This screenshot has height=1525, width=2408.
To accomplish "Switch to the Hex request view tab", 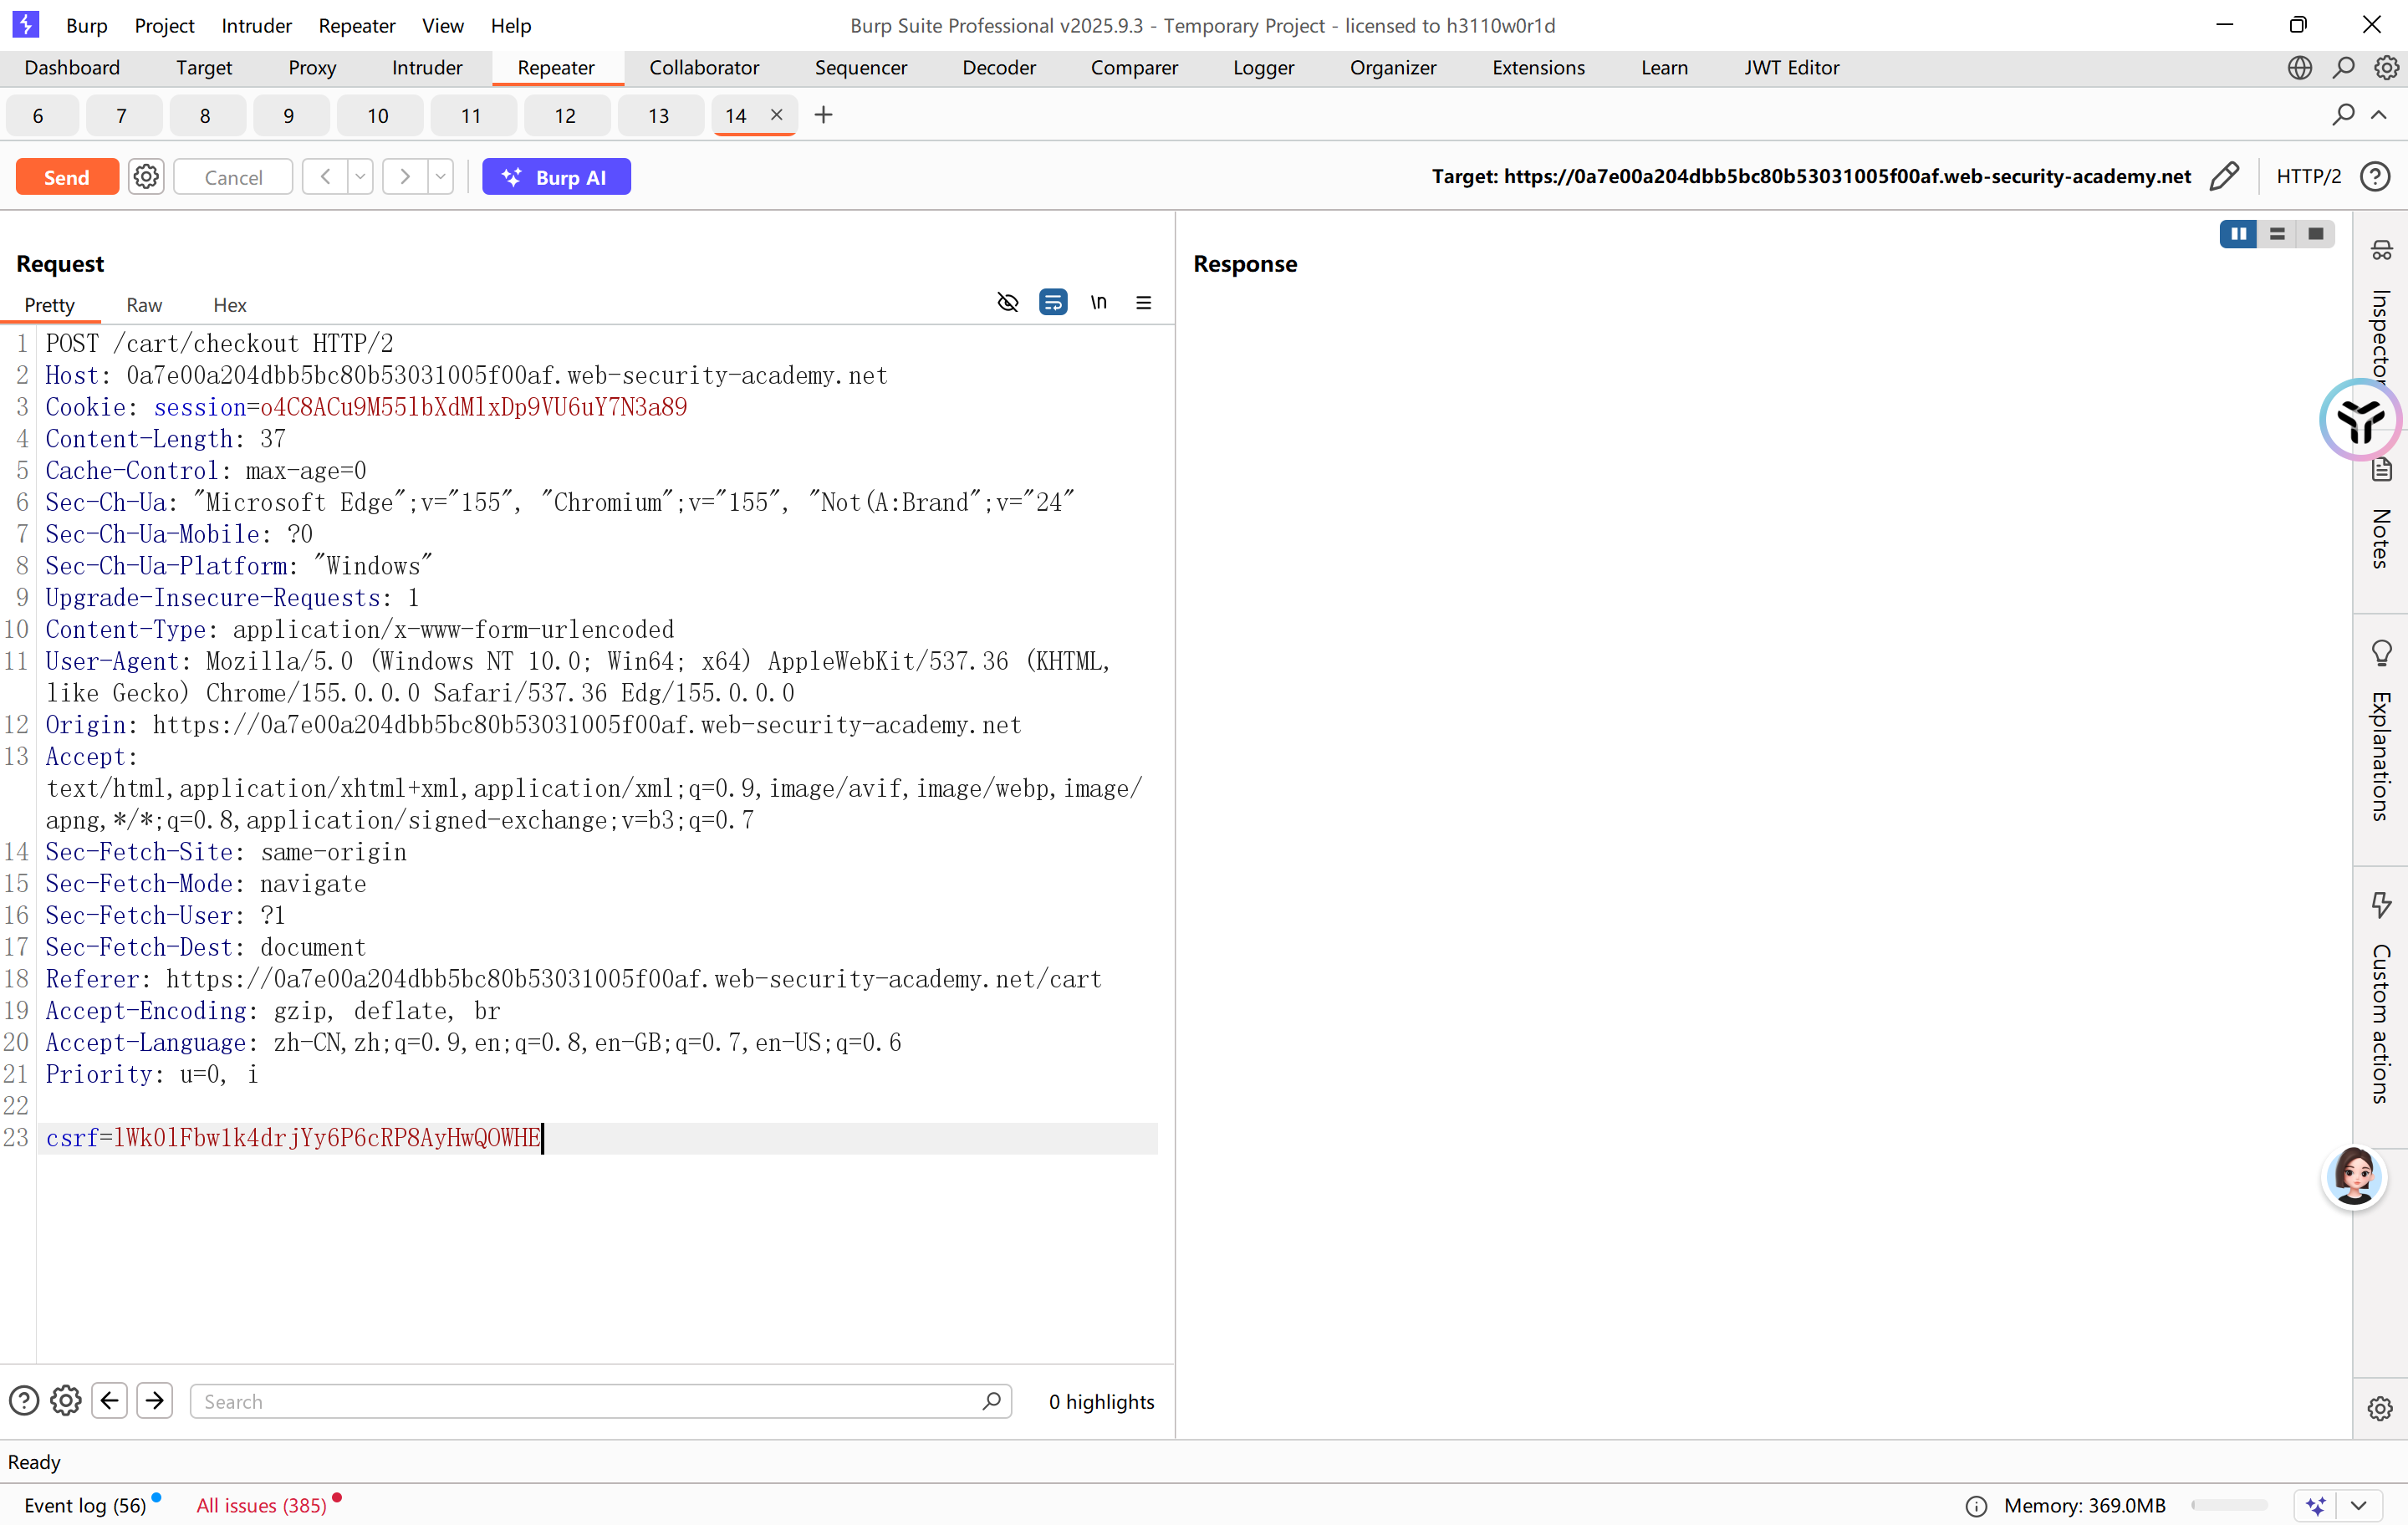I will pos(229,305).
